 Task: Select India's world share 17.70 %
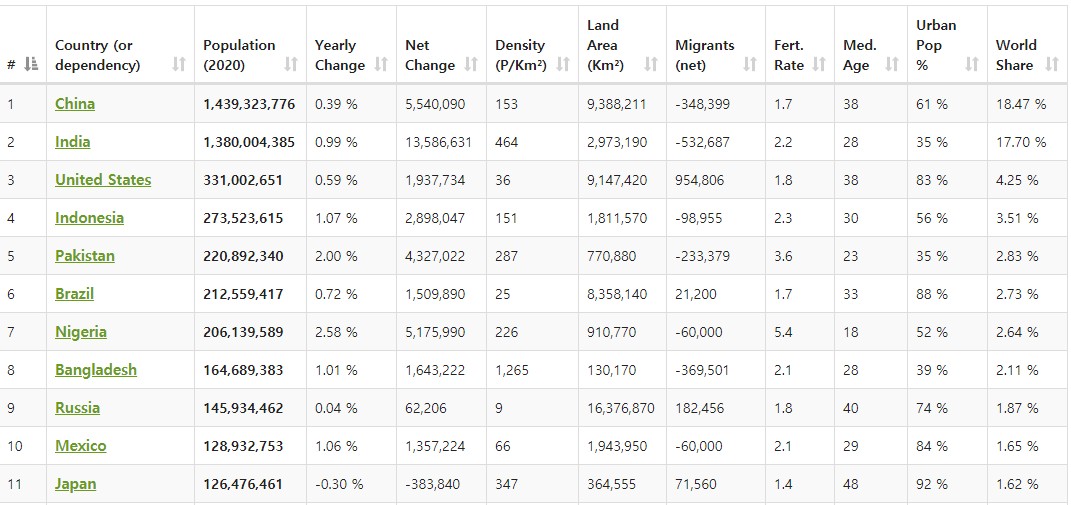(x=1021, y=142)
